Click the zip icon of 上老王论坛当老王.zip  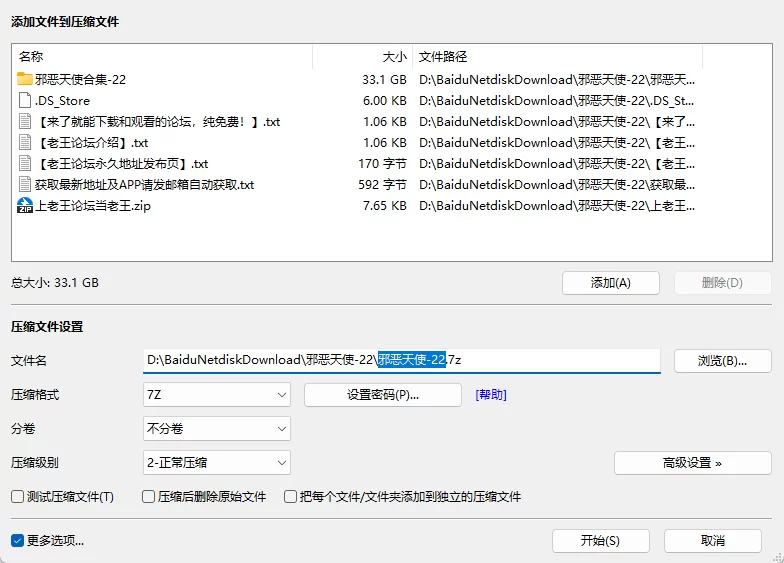click(24, 205)
